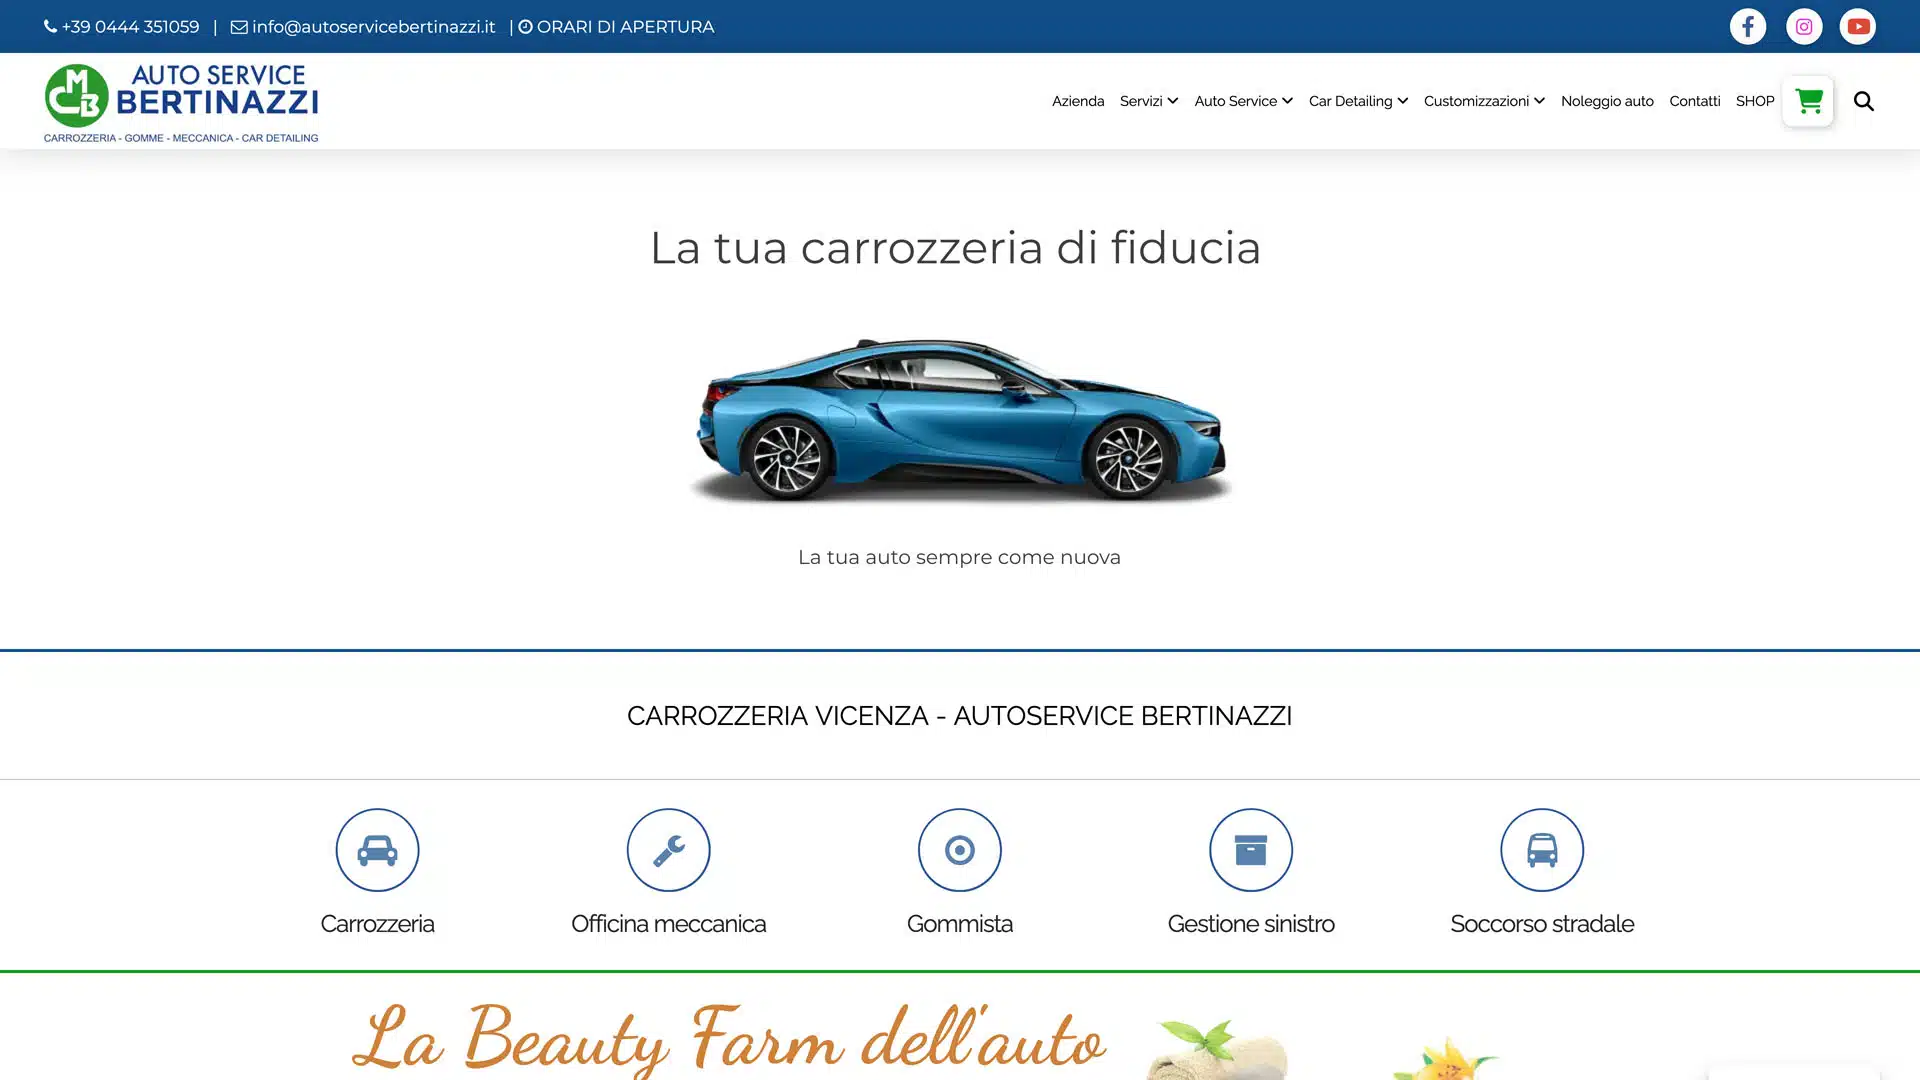Viewport: 1920px width, 1080px height.
Task: Click the Soccorso stradale vehicle icon
Action: [x=1542, y=850]
